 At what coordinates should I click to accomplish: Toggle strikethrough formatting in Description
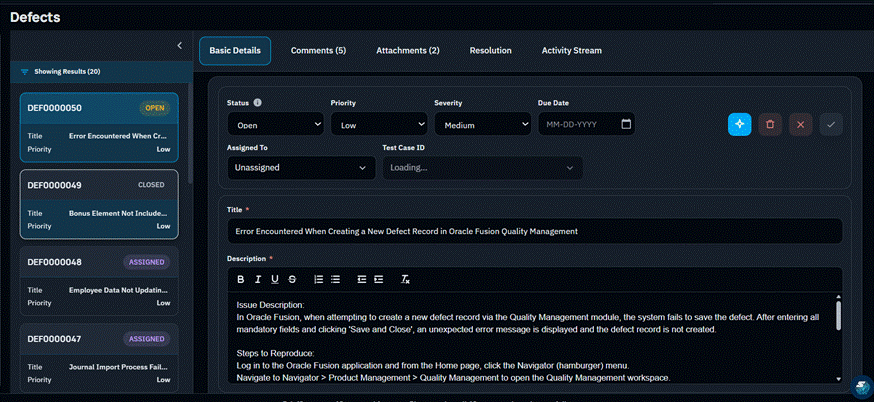[x=292, y=279]
